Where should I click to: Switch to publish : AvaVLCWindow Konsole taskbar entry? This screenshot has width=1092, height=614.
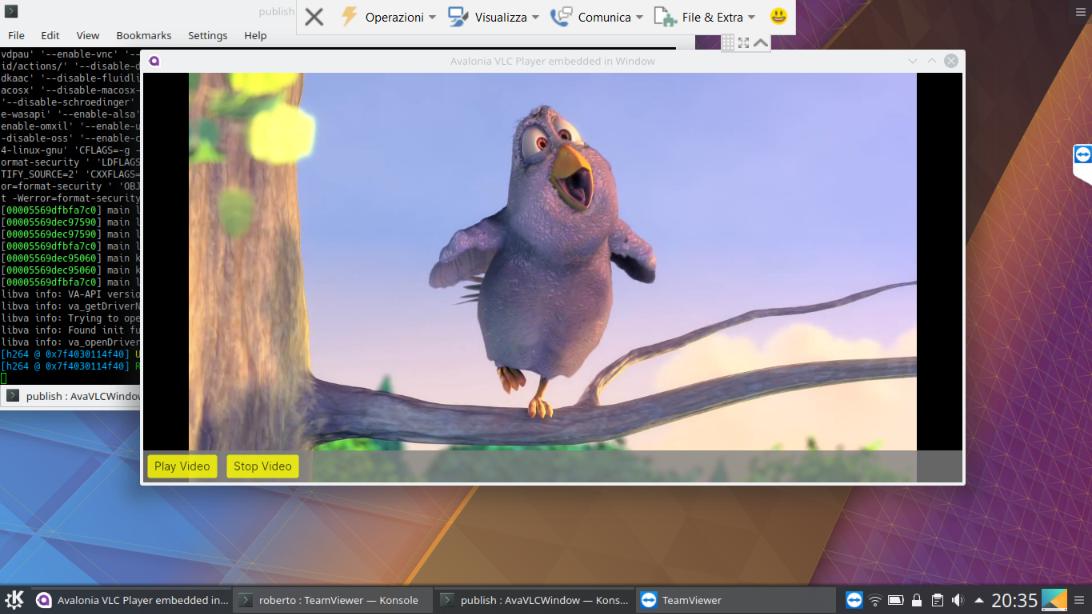[534, 600]
